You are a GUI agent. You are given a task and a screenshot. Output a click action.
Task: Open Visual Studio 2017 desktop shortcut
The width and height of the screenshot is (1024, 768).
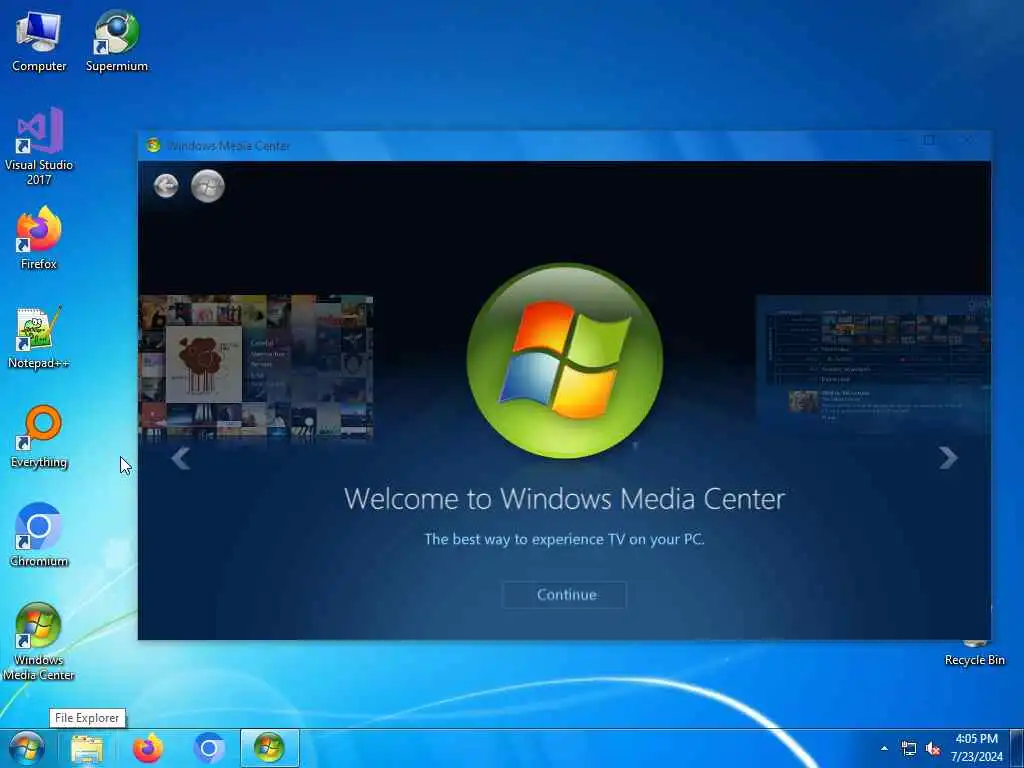(x=39, y=146)
